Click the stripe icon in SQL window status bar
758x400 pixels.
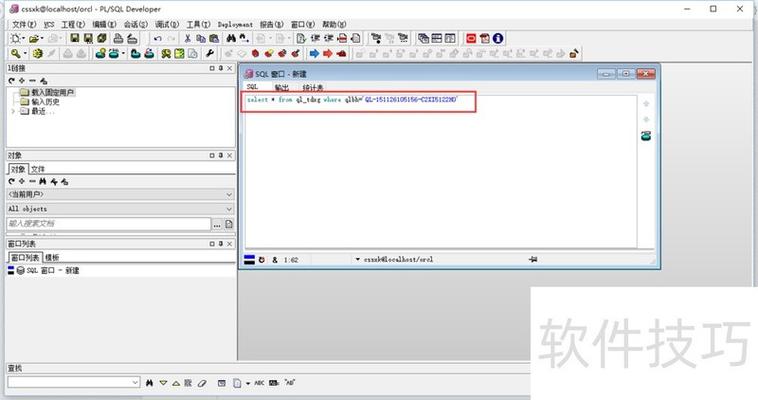(249, 260)
